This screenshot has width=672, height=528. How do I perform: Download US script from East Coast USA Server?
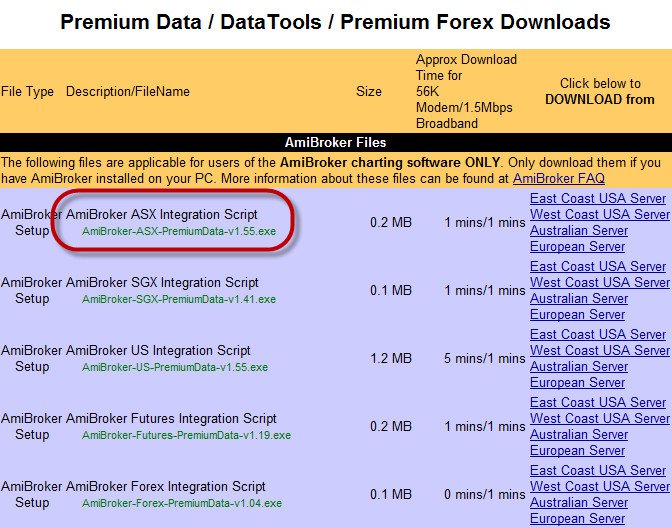tap(598, 334)
